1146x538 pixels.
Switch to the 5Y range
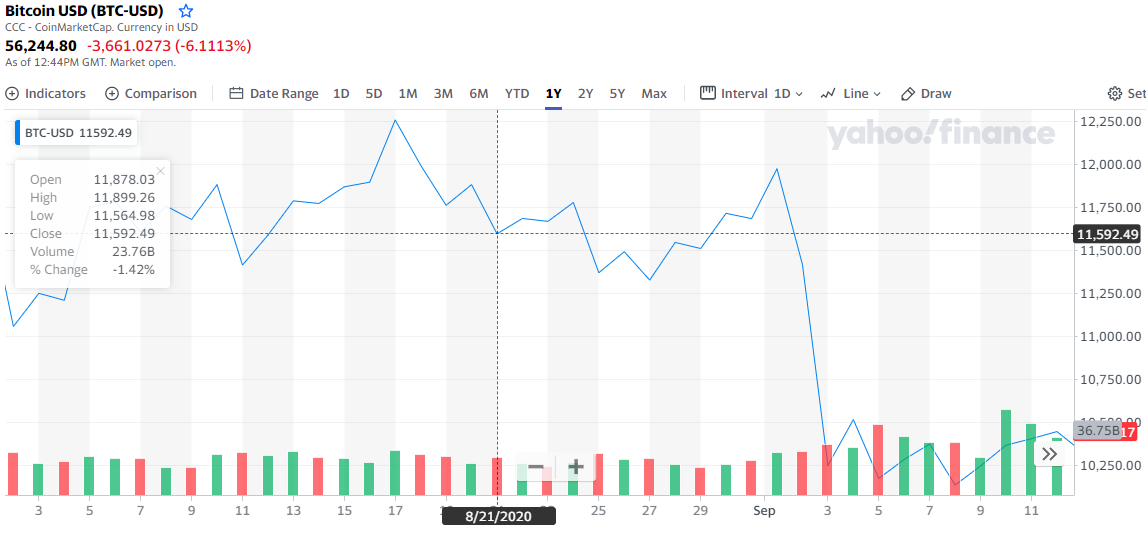point(617,93)
